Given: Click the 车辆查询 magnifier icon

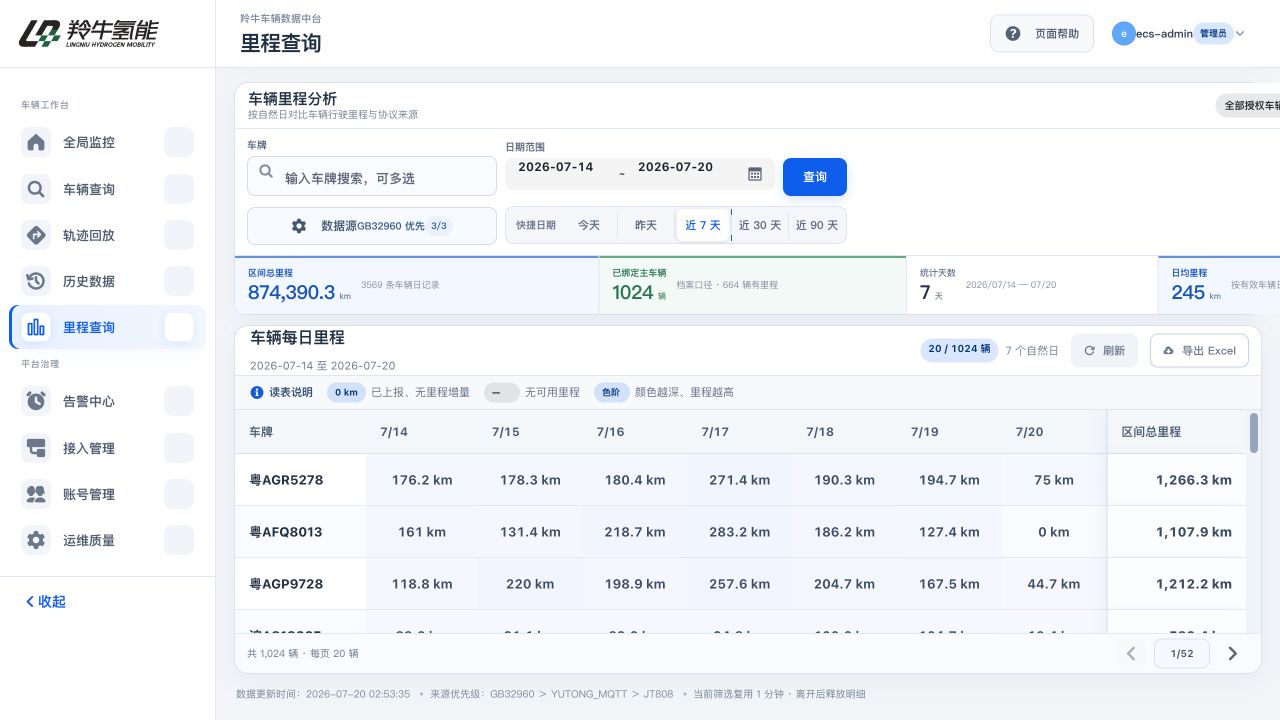Looking at the screenshot, I should click(36, 189).
